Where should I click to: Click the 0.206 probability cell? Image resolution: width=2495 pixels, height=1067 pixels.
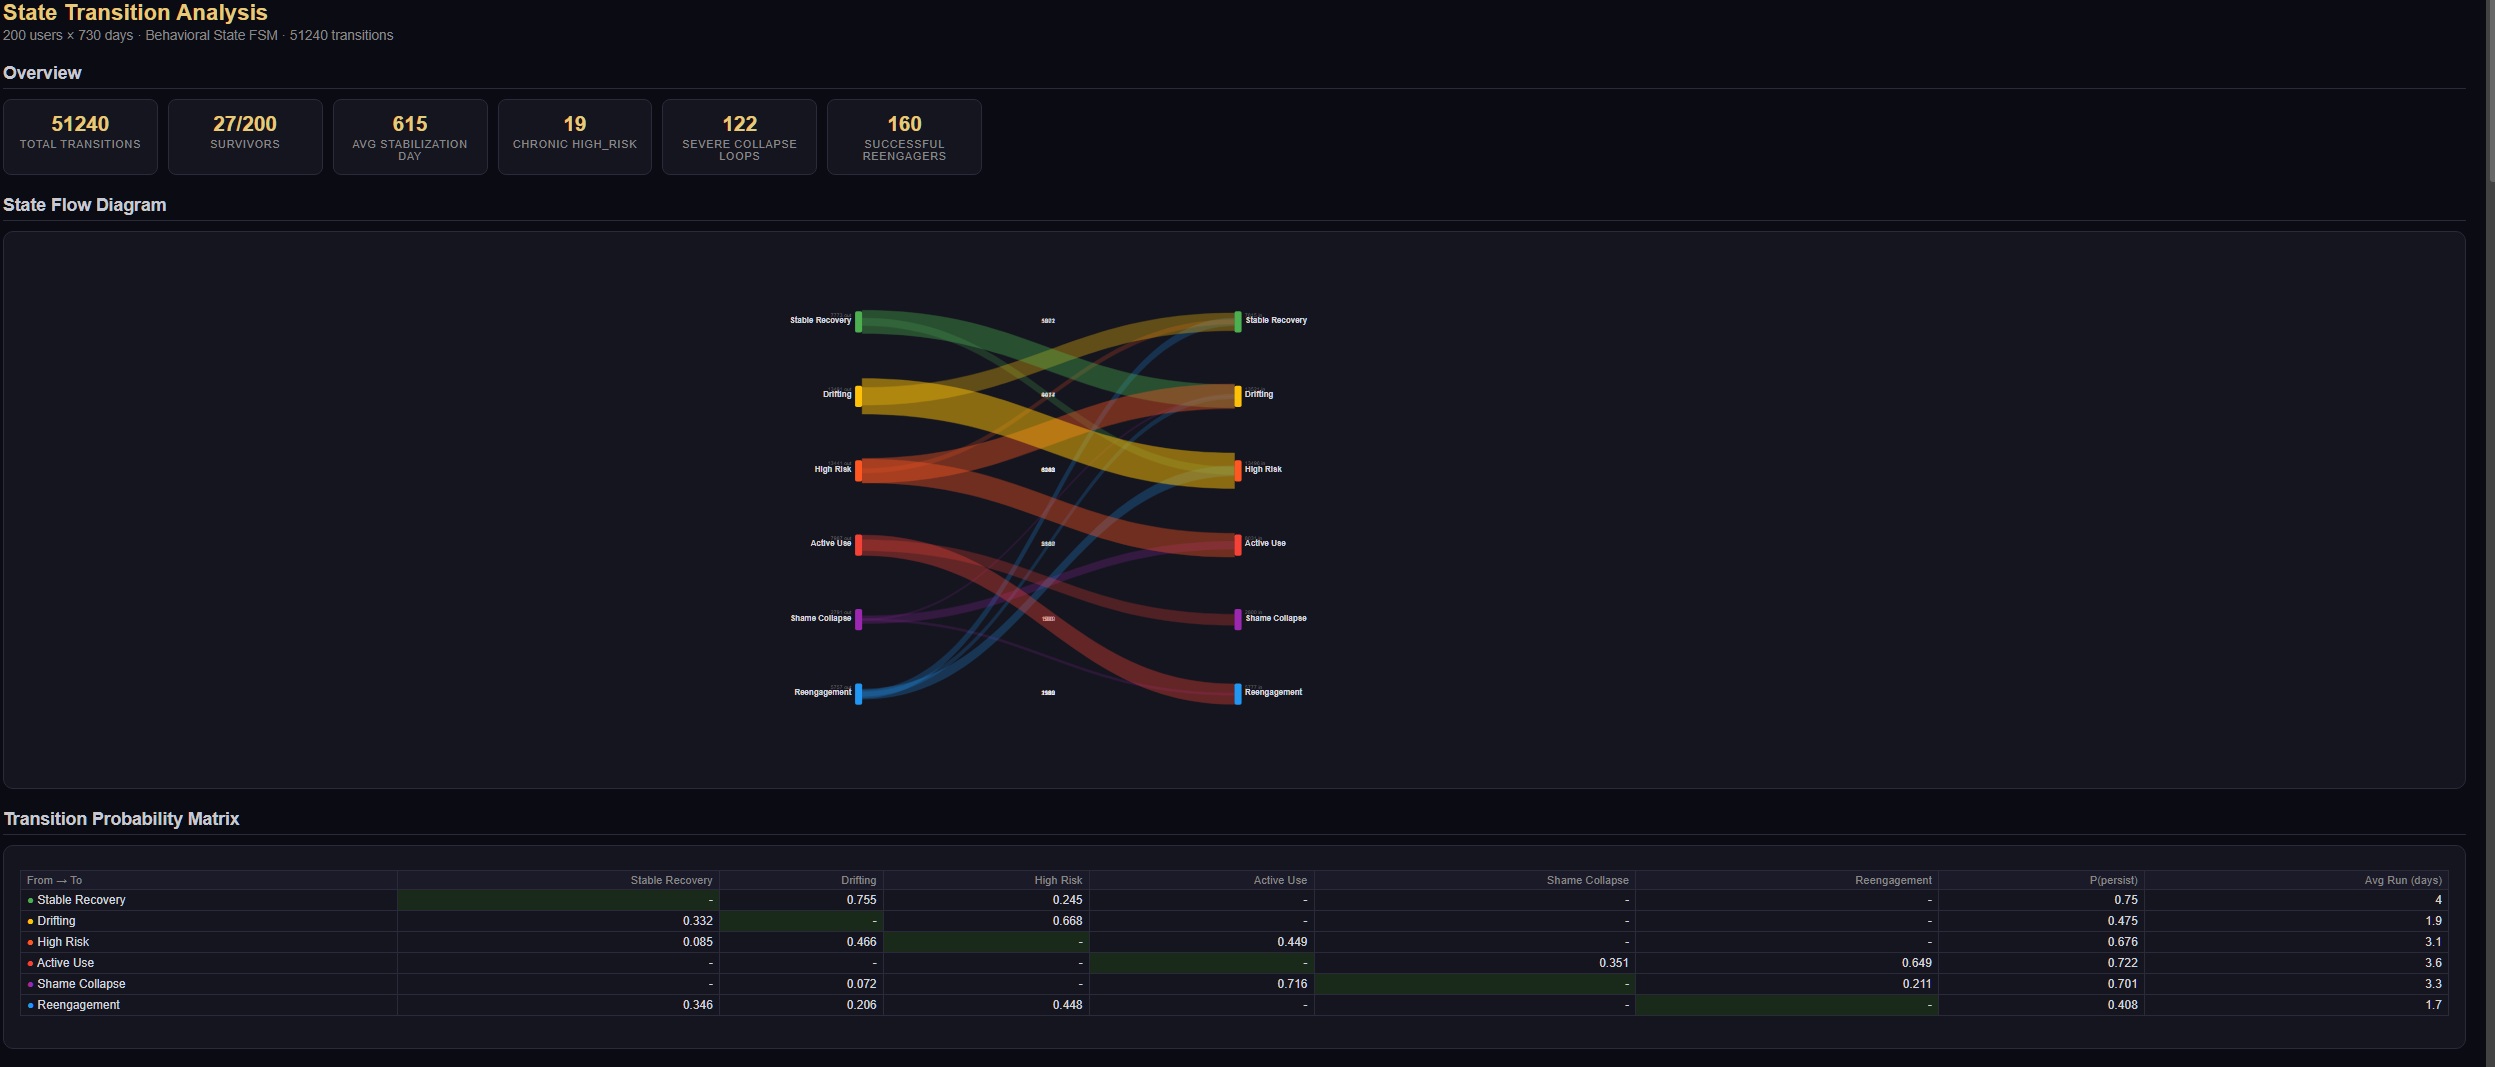[x=801, y=1005]
